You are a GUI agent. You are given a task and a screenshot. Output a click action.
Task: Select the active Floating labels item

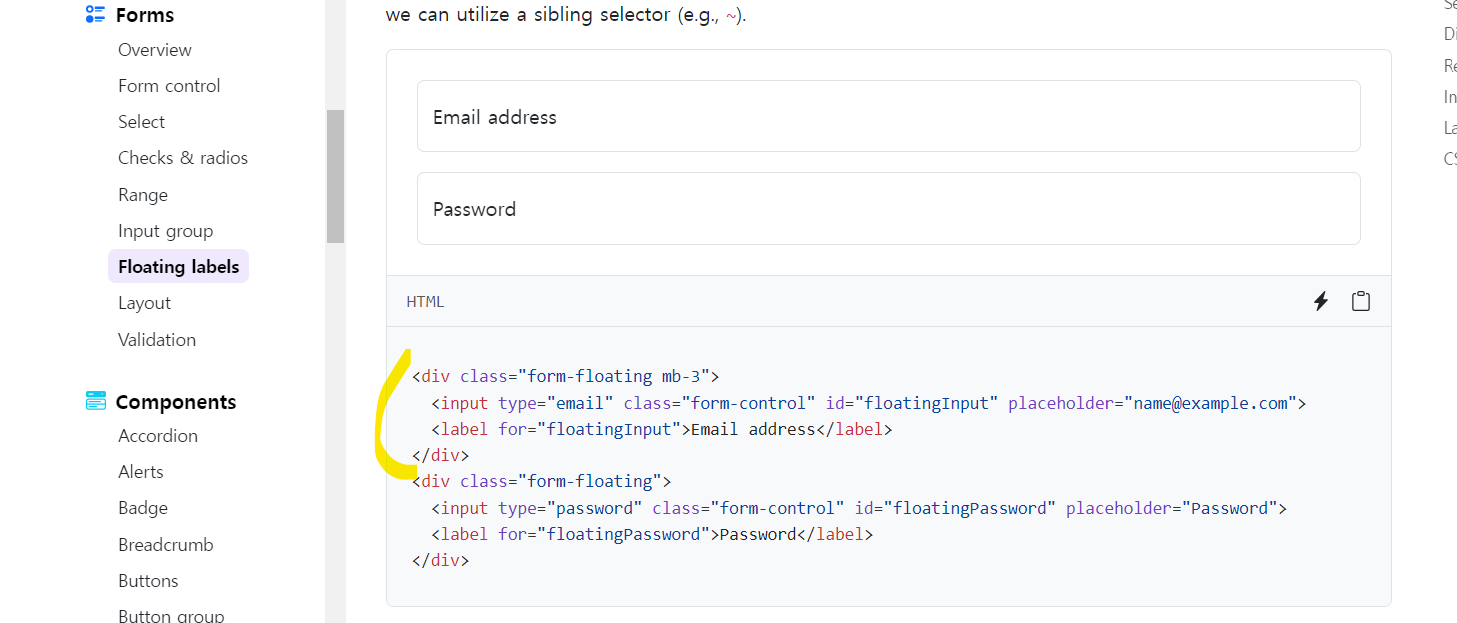(178, 267)
